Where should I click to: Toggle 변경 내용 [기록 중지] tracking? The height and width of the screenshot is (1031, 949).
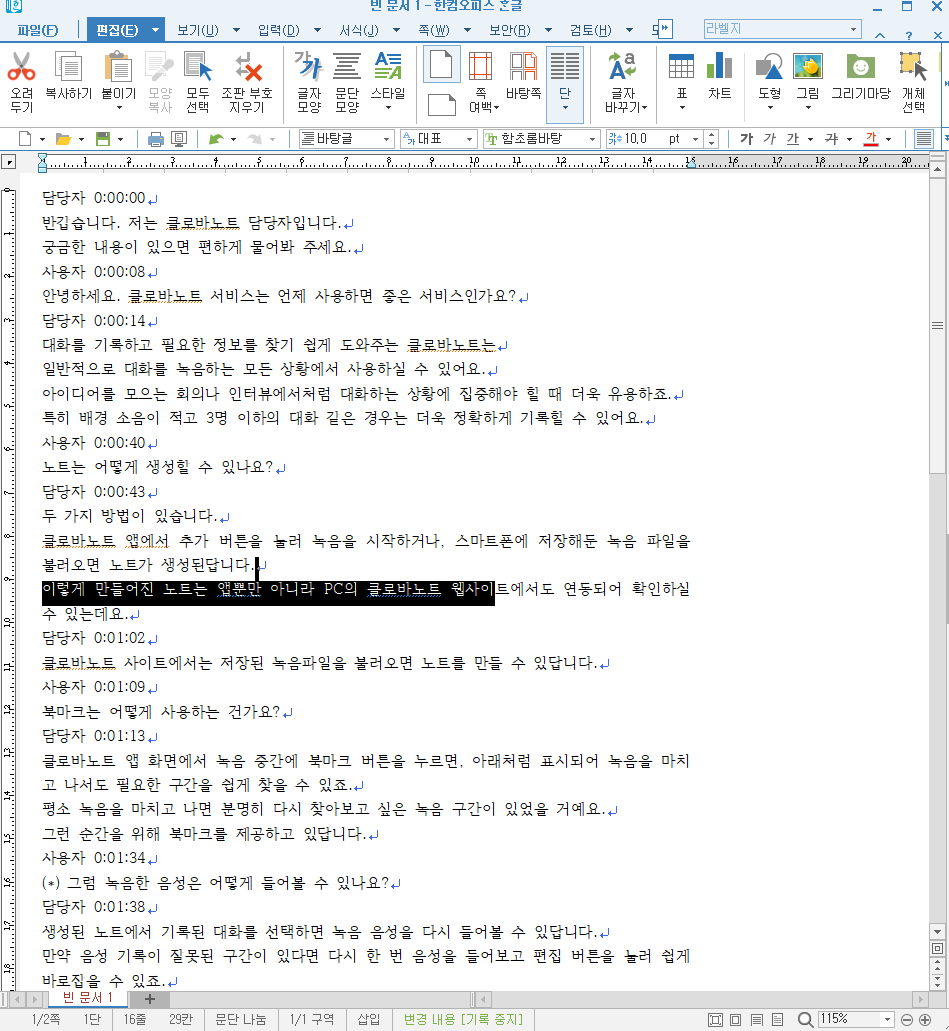point(463,1019)
